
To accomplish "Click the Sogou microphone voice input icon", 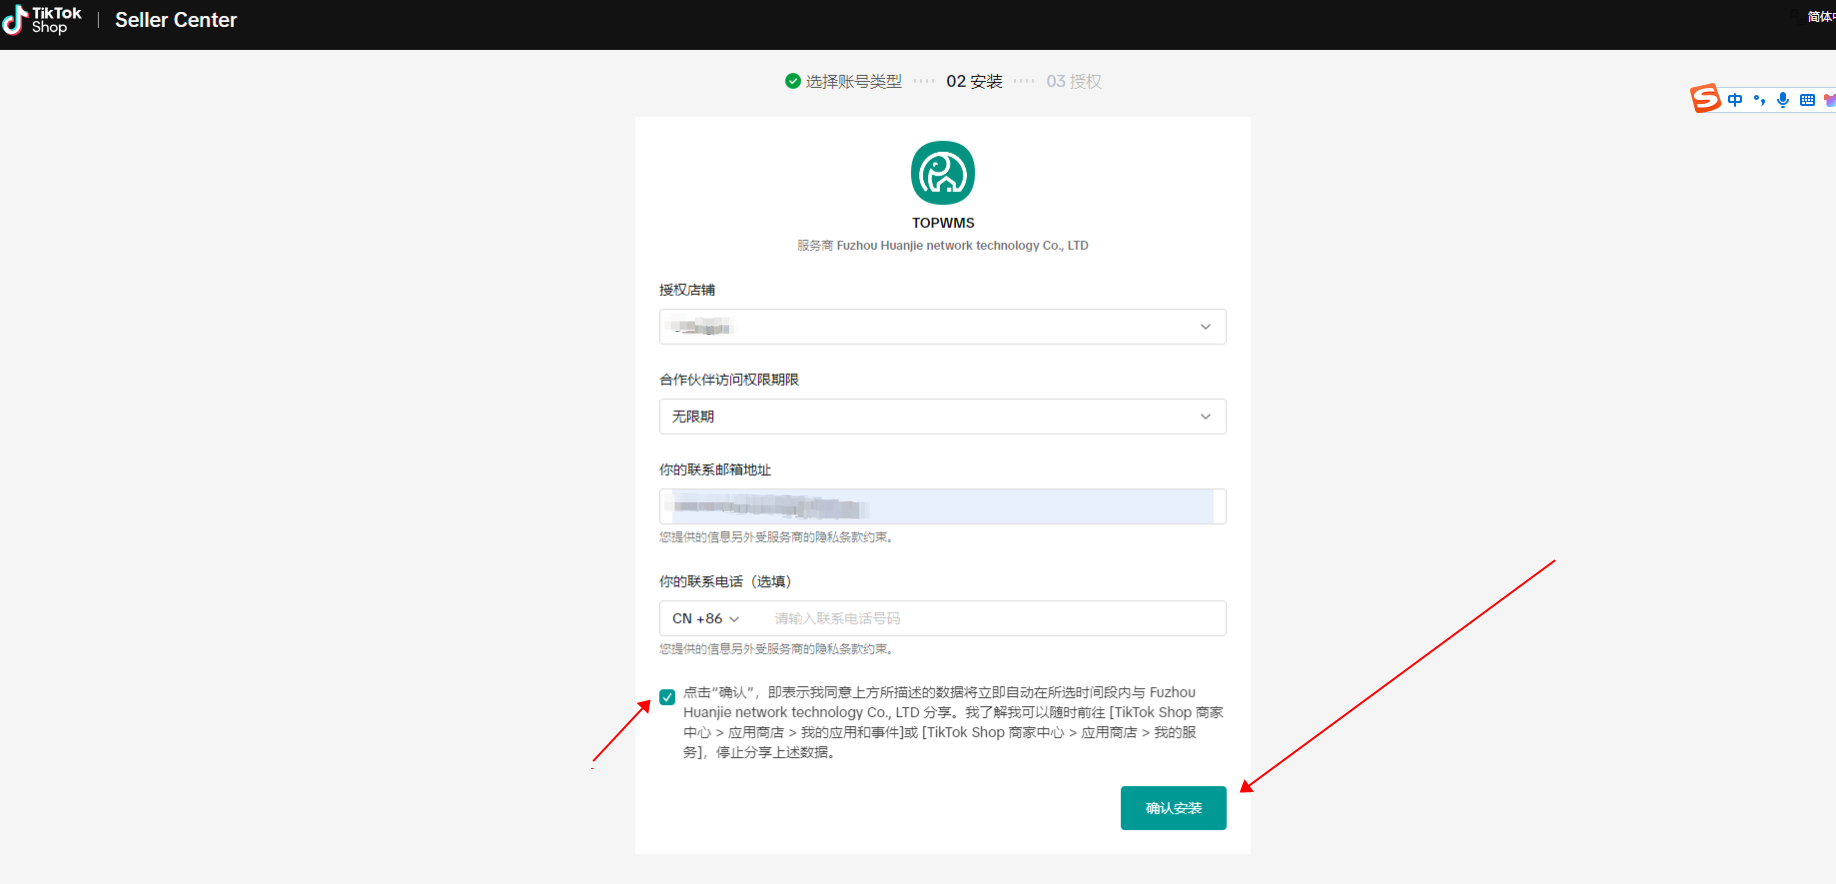I will pos(1783,100).
